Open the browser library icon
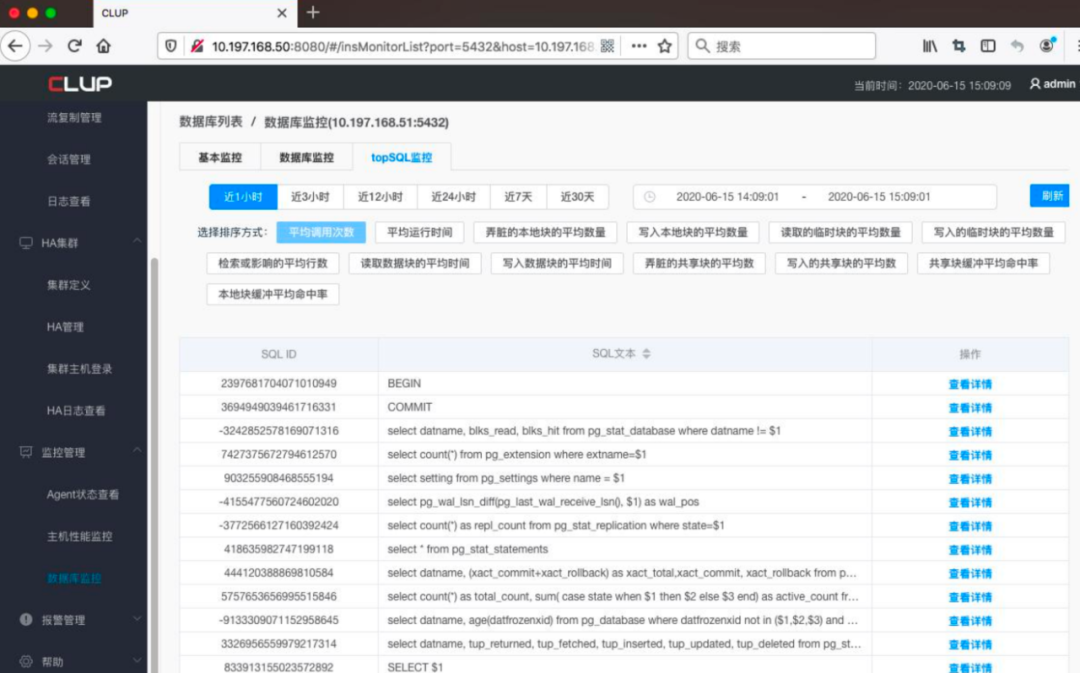This screenshot has width=1080, height=673. [x=930, y=46]
